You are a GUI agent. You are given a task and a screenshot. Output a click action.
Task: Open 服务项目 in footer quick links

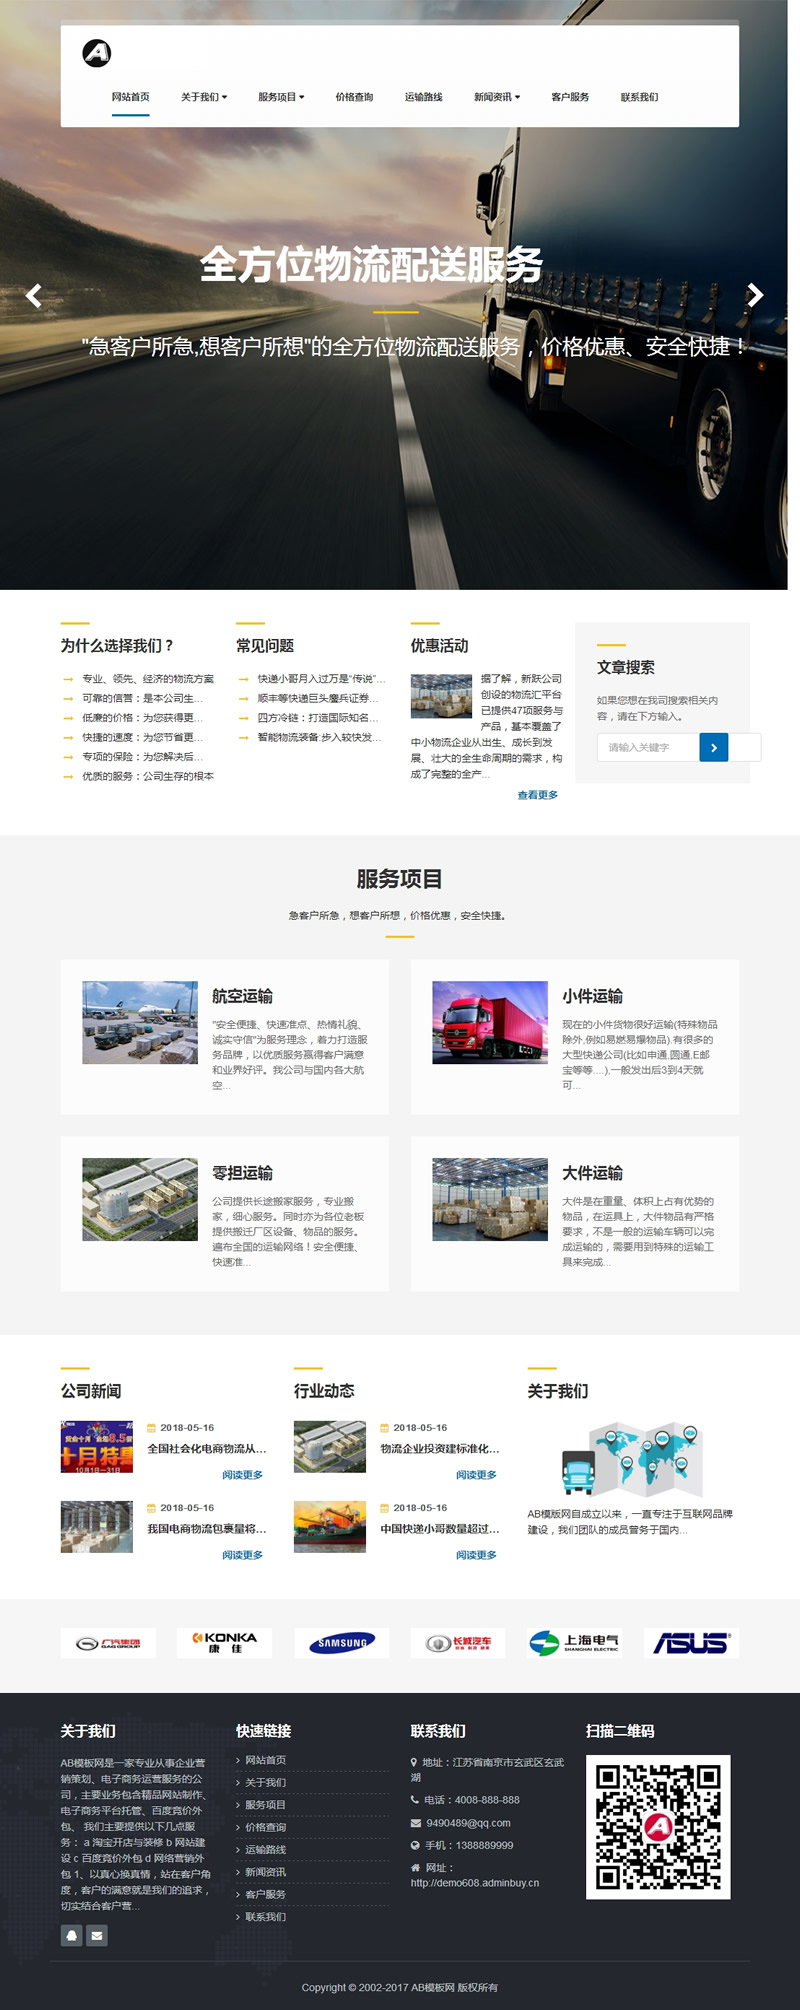tap(265, 1805)
